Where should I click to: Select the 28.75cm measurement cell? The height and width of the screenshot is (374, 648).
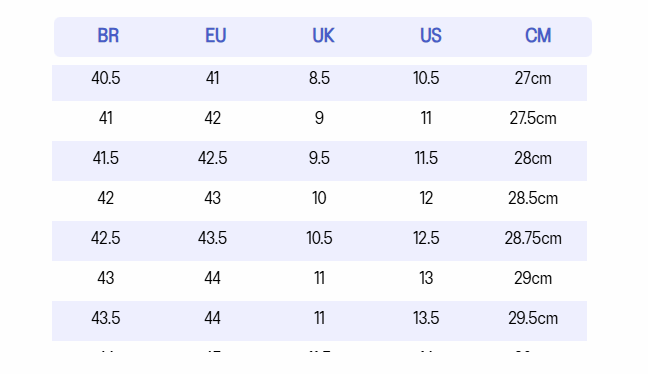[x=533, y=238]
